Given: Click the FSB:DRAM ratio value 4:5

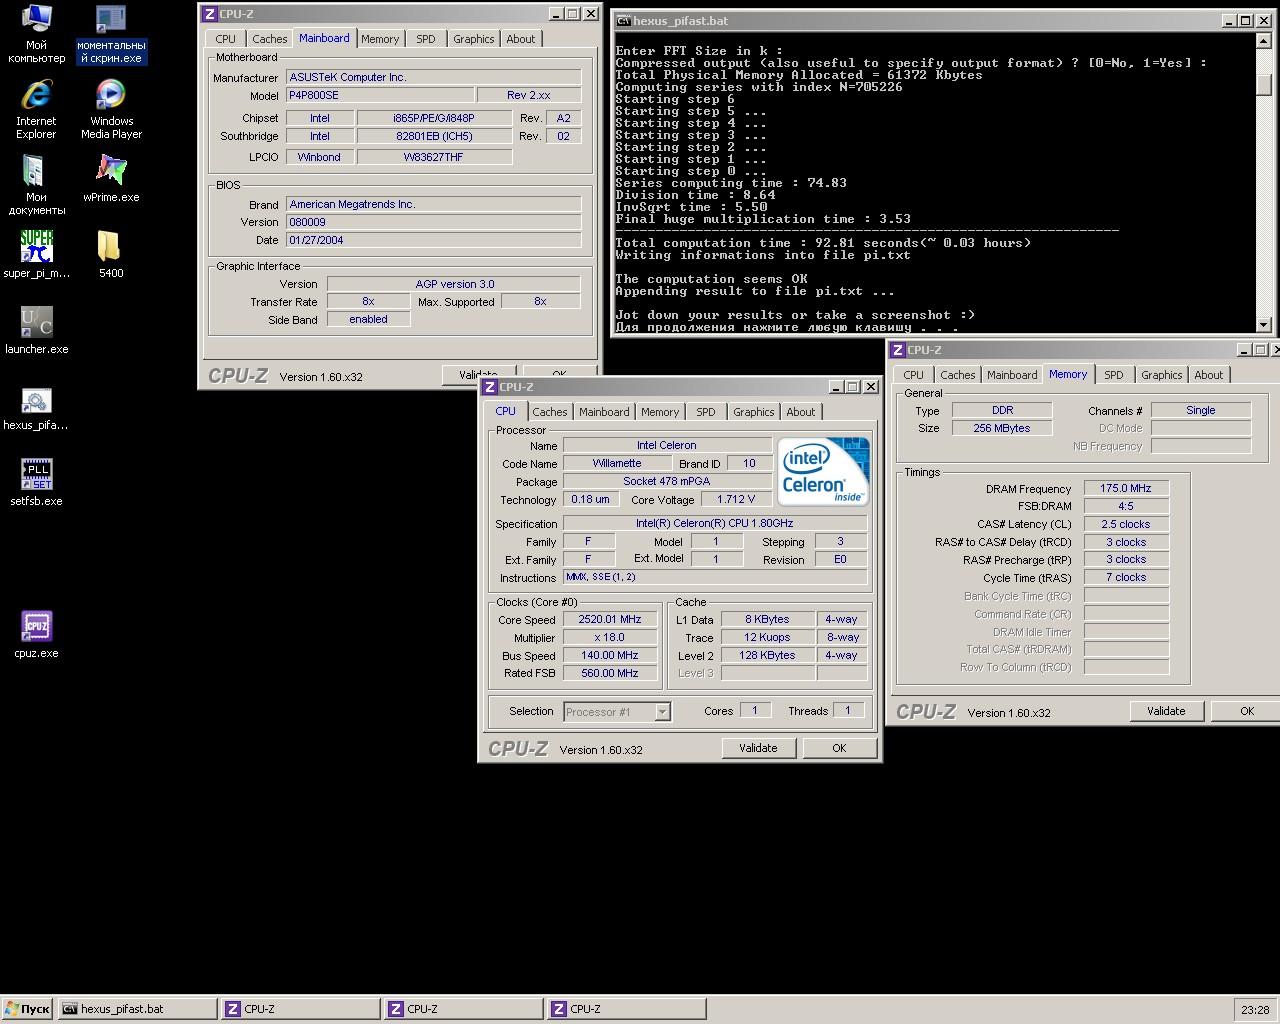Looking at the screenshot, I should (x=1126, y=507).
